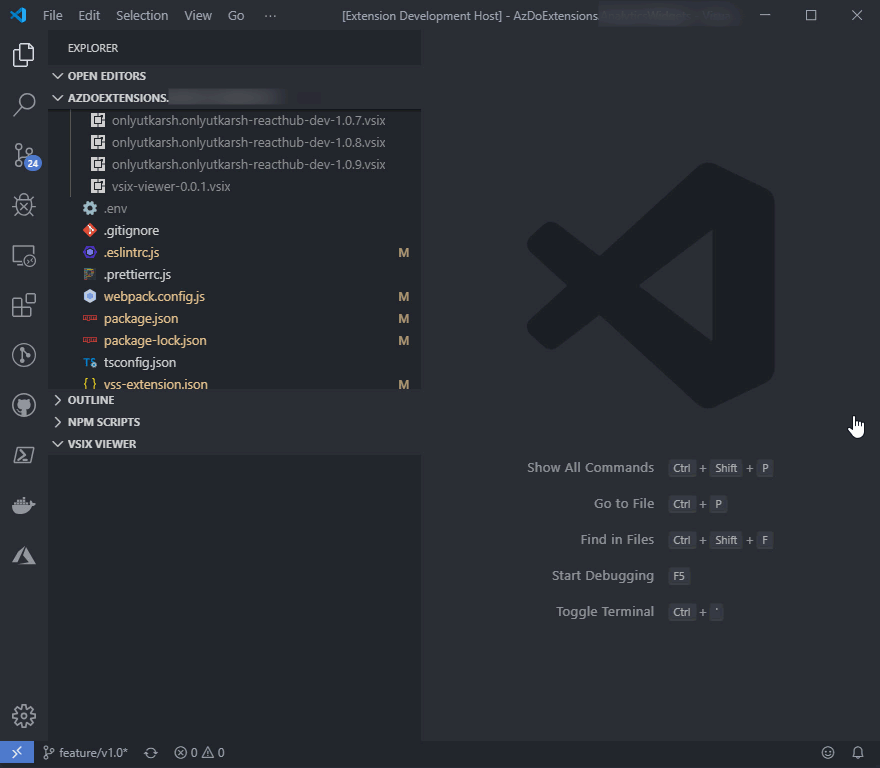Open the notifications bell
This screenshot has height=768, width=880.
858,752
